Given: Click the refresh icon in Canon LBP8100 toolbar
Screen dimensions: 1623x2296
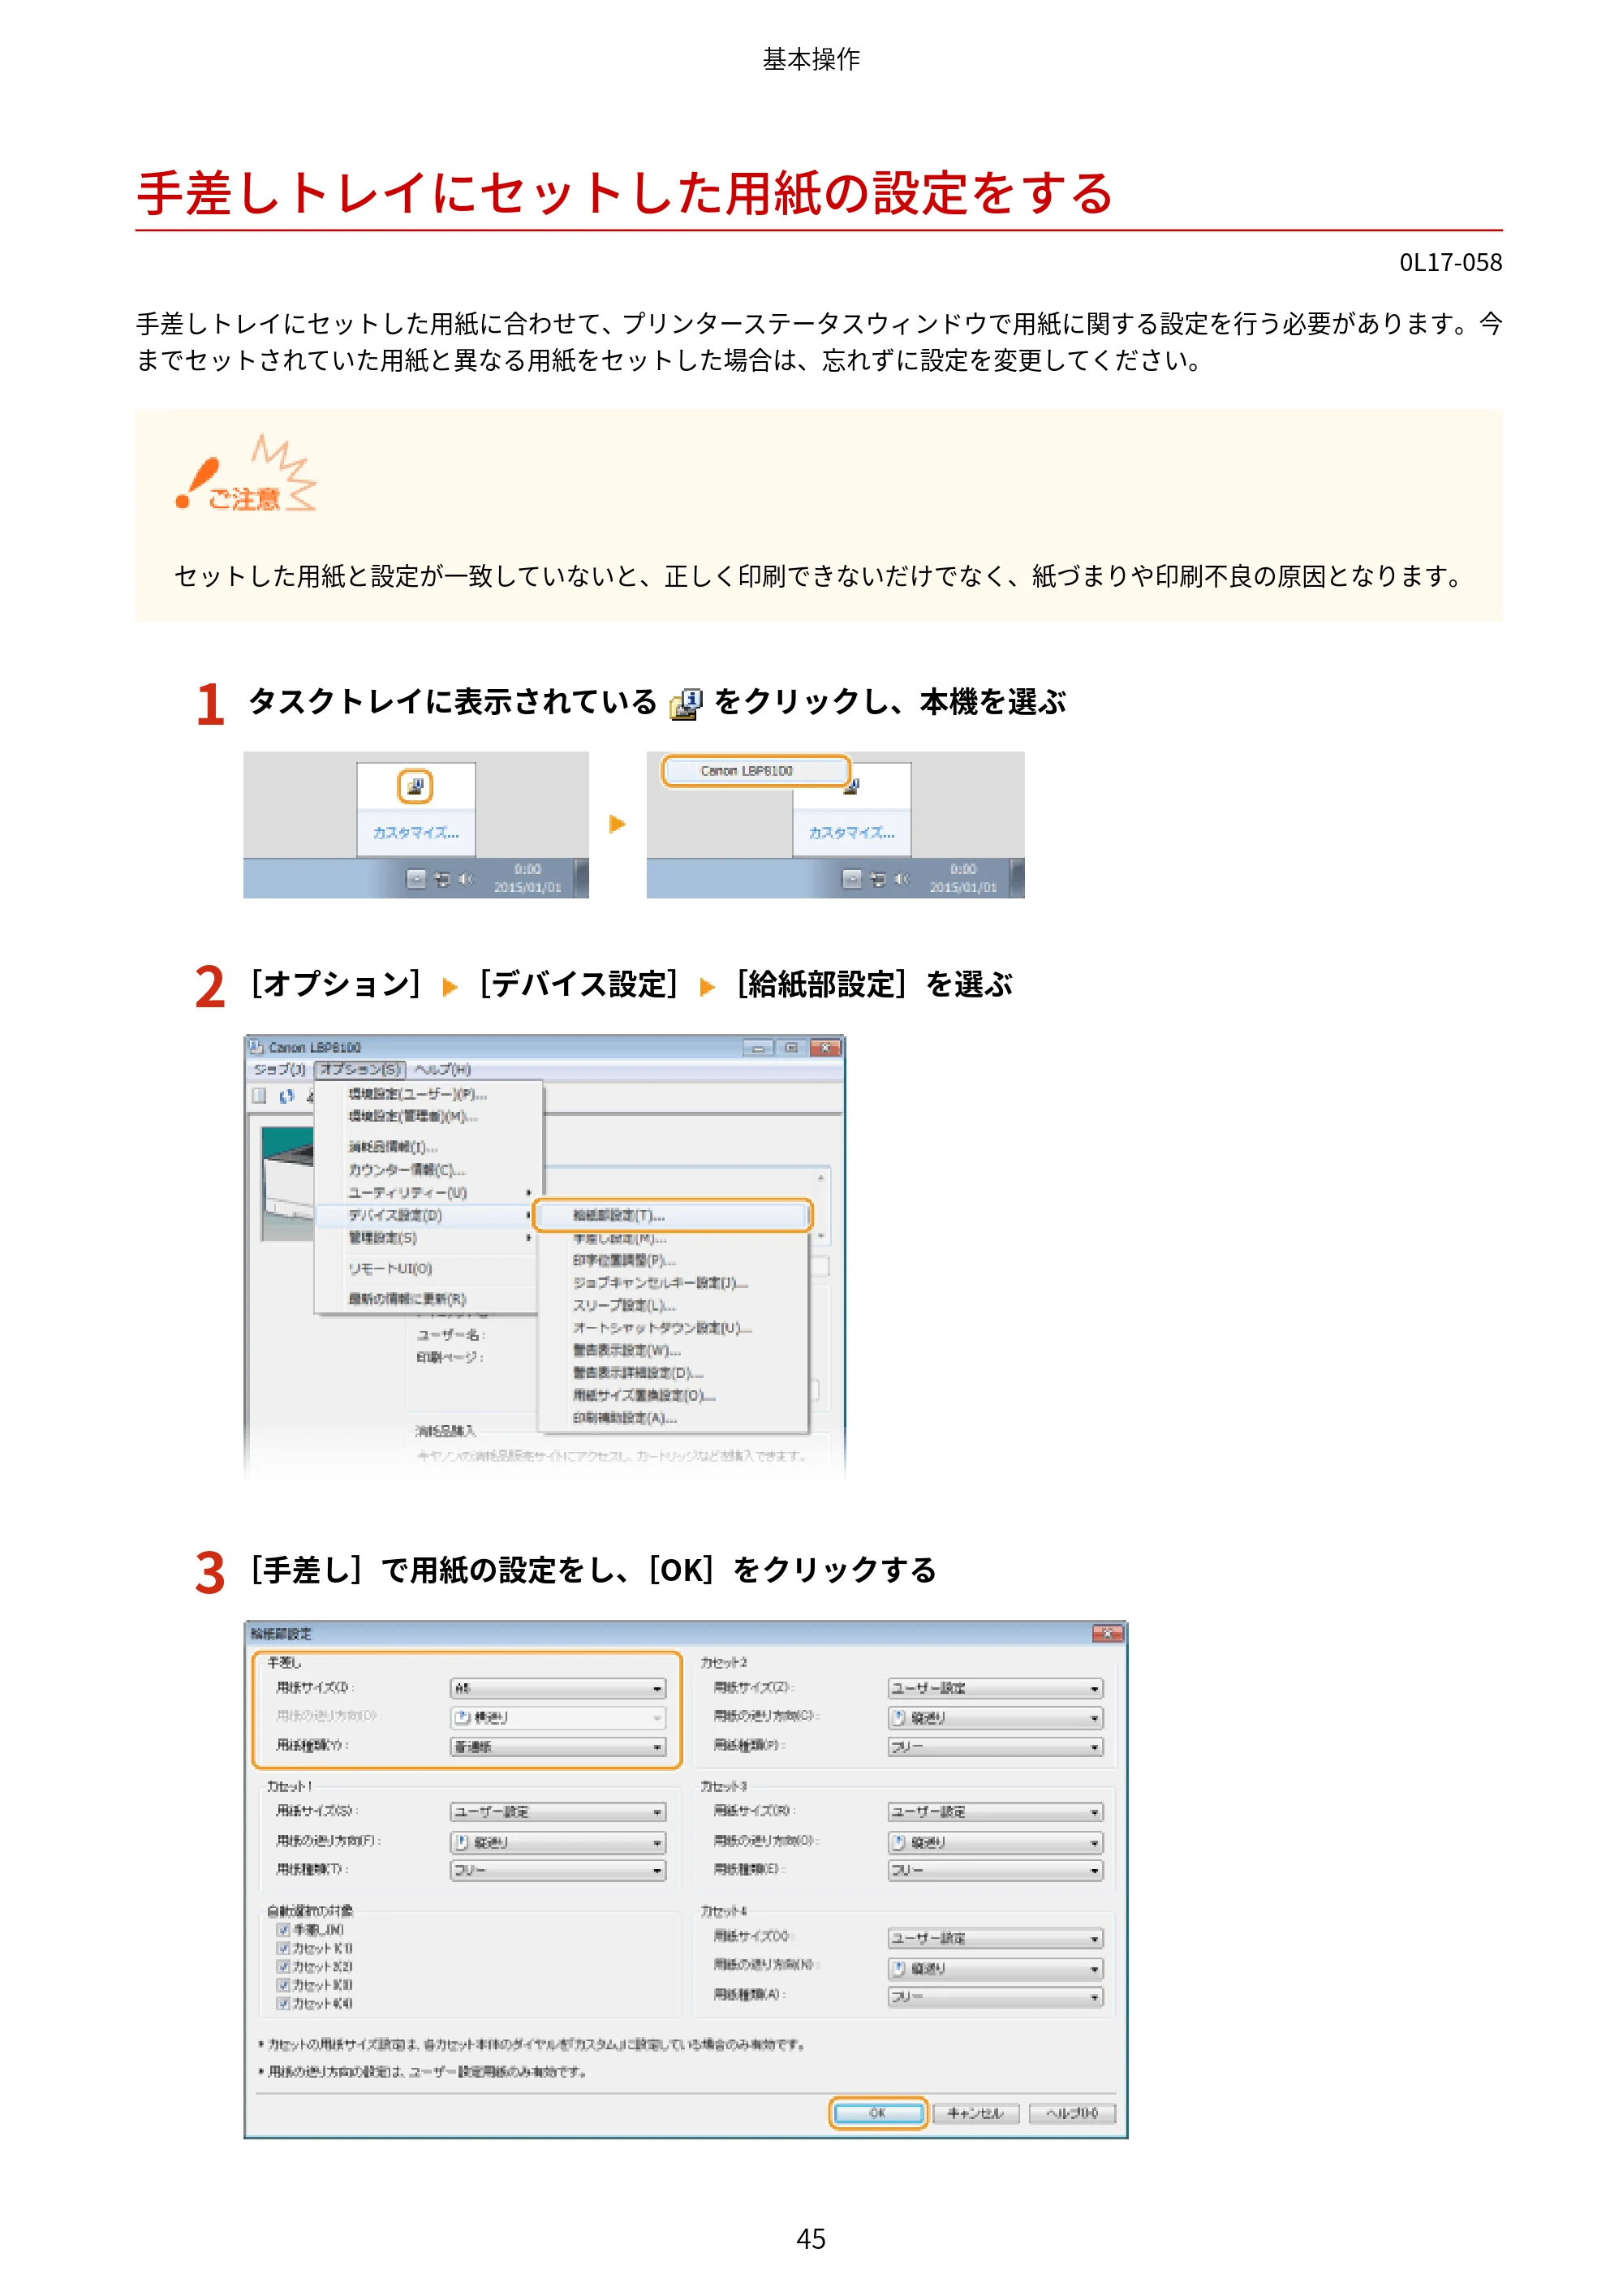Looking at the screenshot, I should coord(287,1096).
